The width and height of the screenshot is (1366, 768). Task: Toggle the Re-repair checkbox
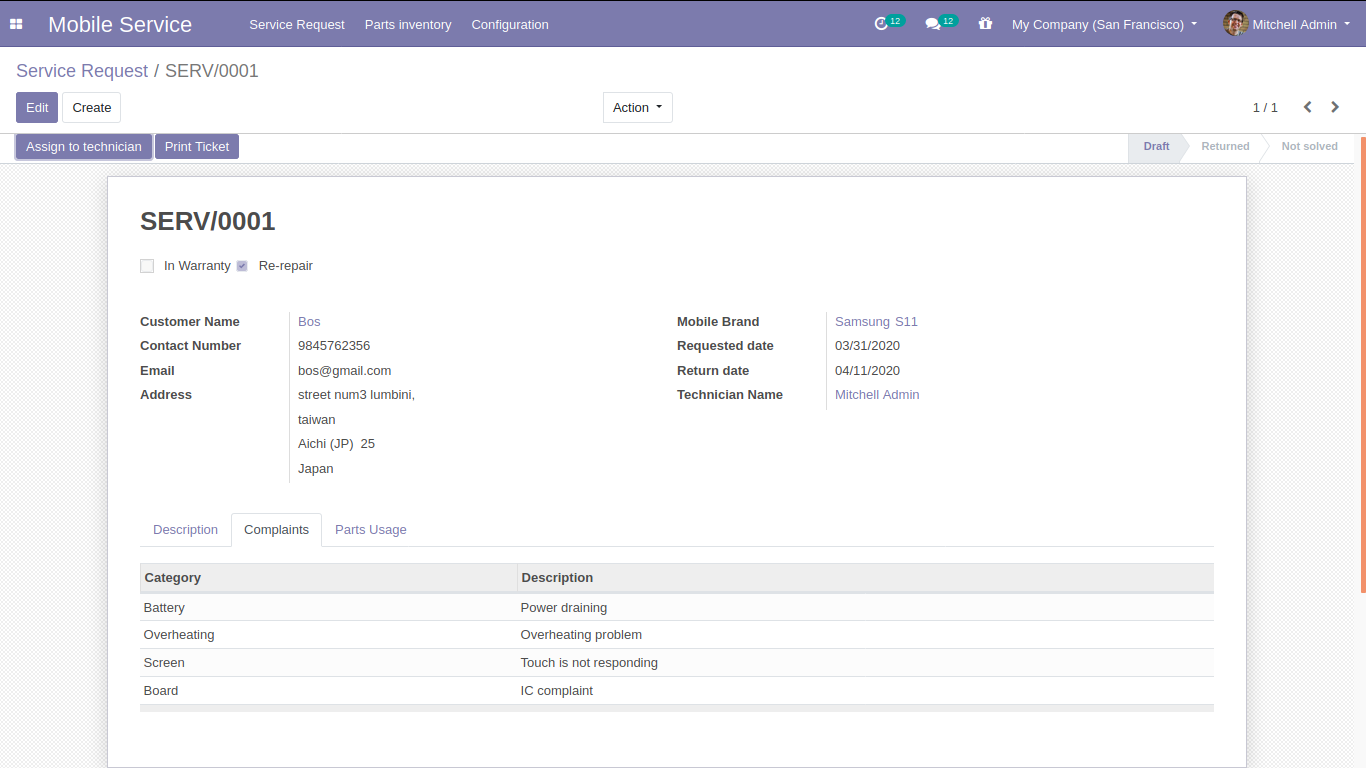coord(242,266)
